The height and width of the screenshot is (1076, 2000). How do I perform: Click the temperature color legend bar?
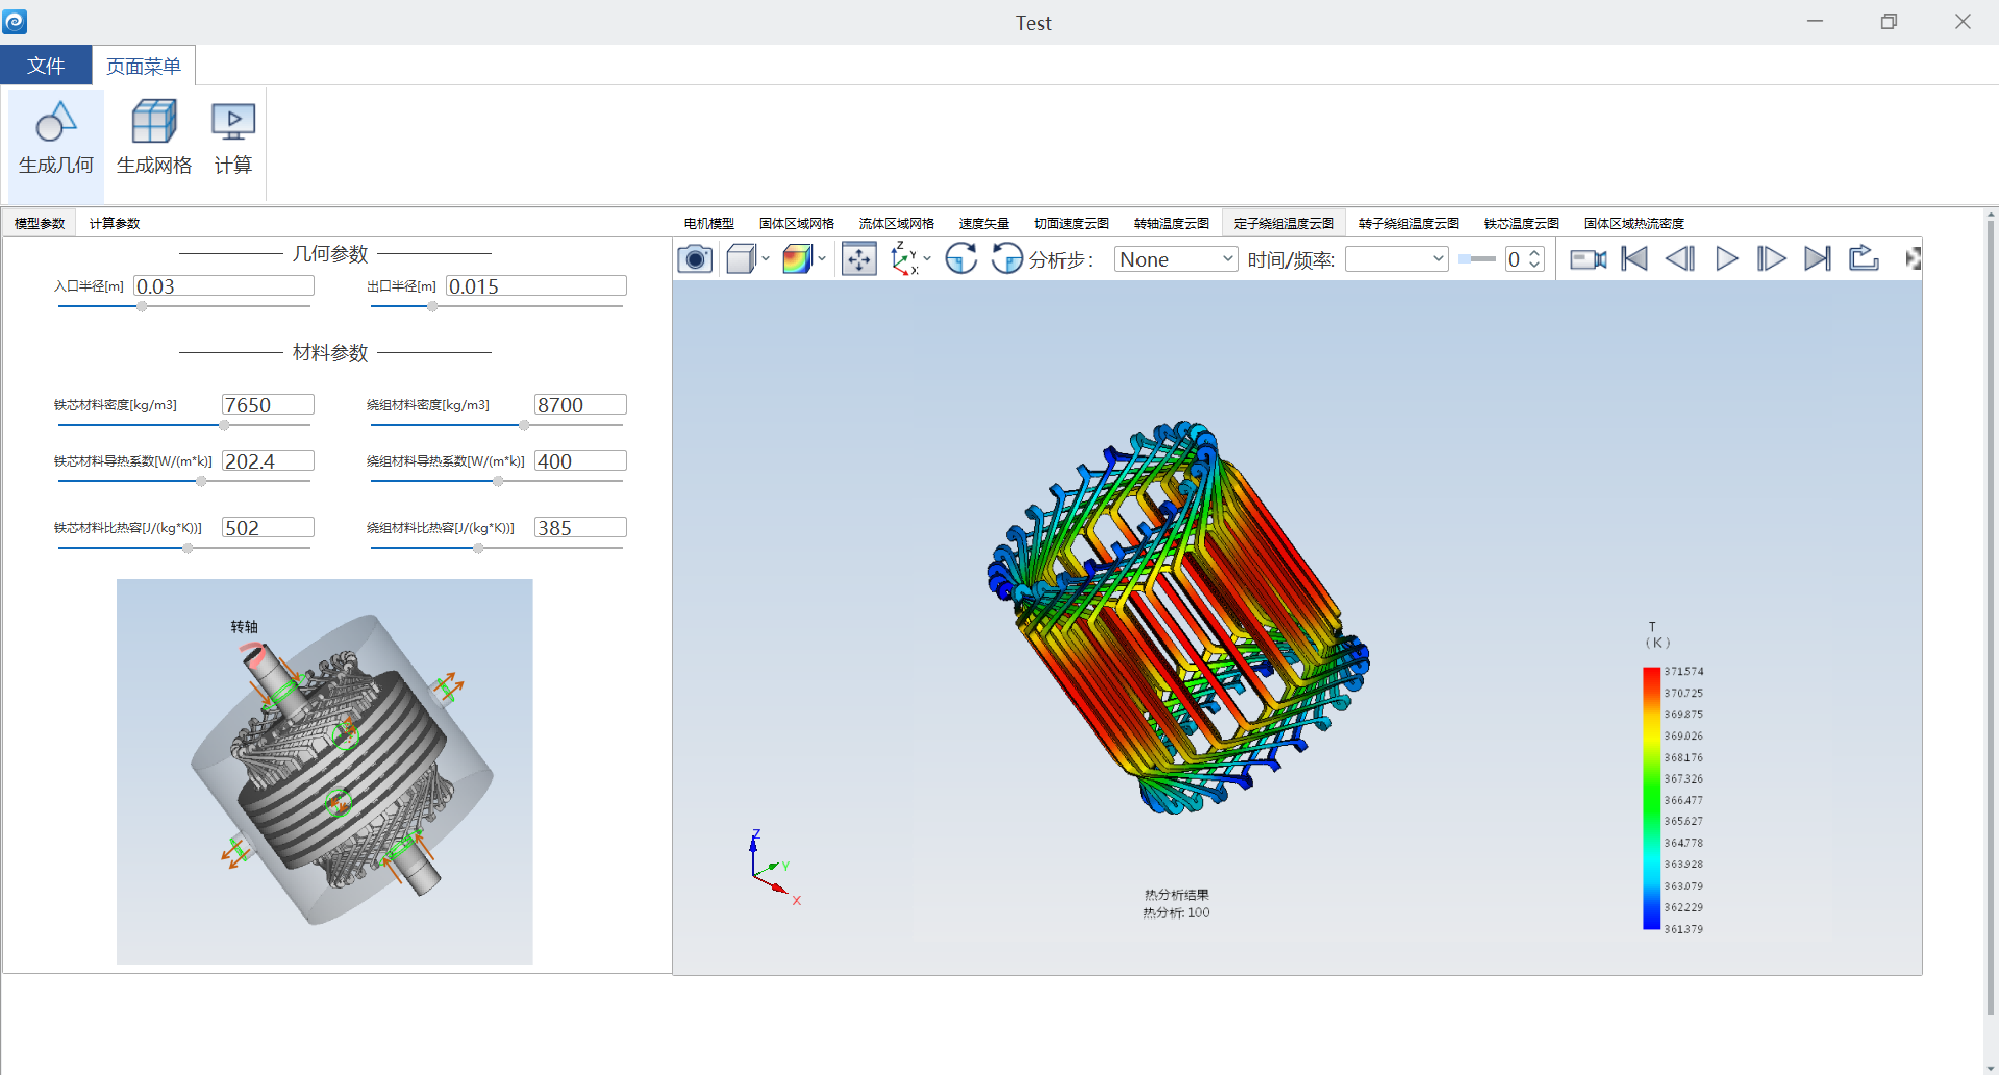point(1651,799)
